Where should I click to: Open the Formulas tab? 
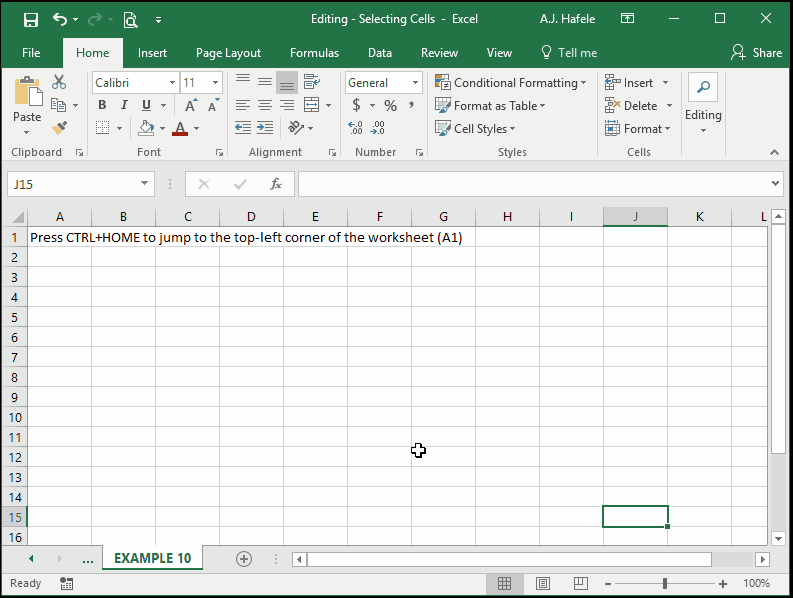pyautogui.click(x=315, y=53)
